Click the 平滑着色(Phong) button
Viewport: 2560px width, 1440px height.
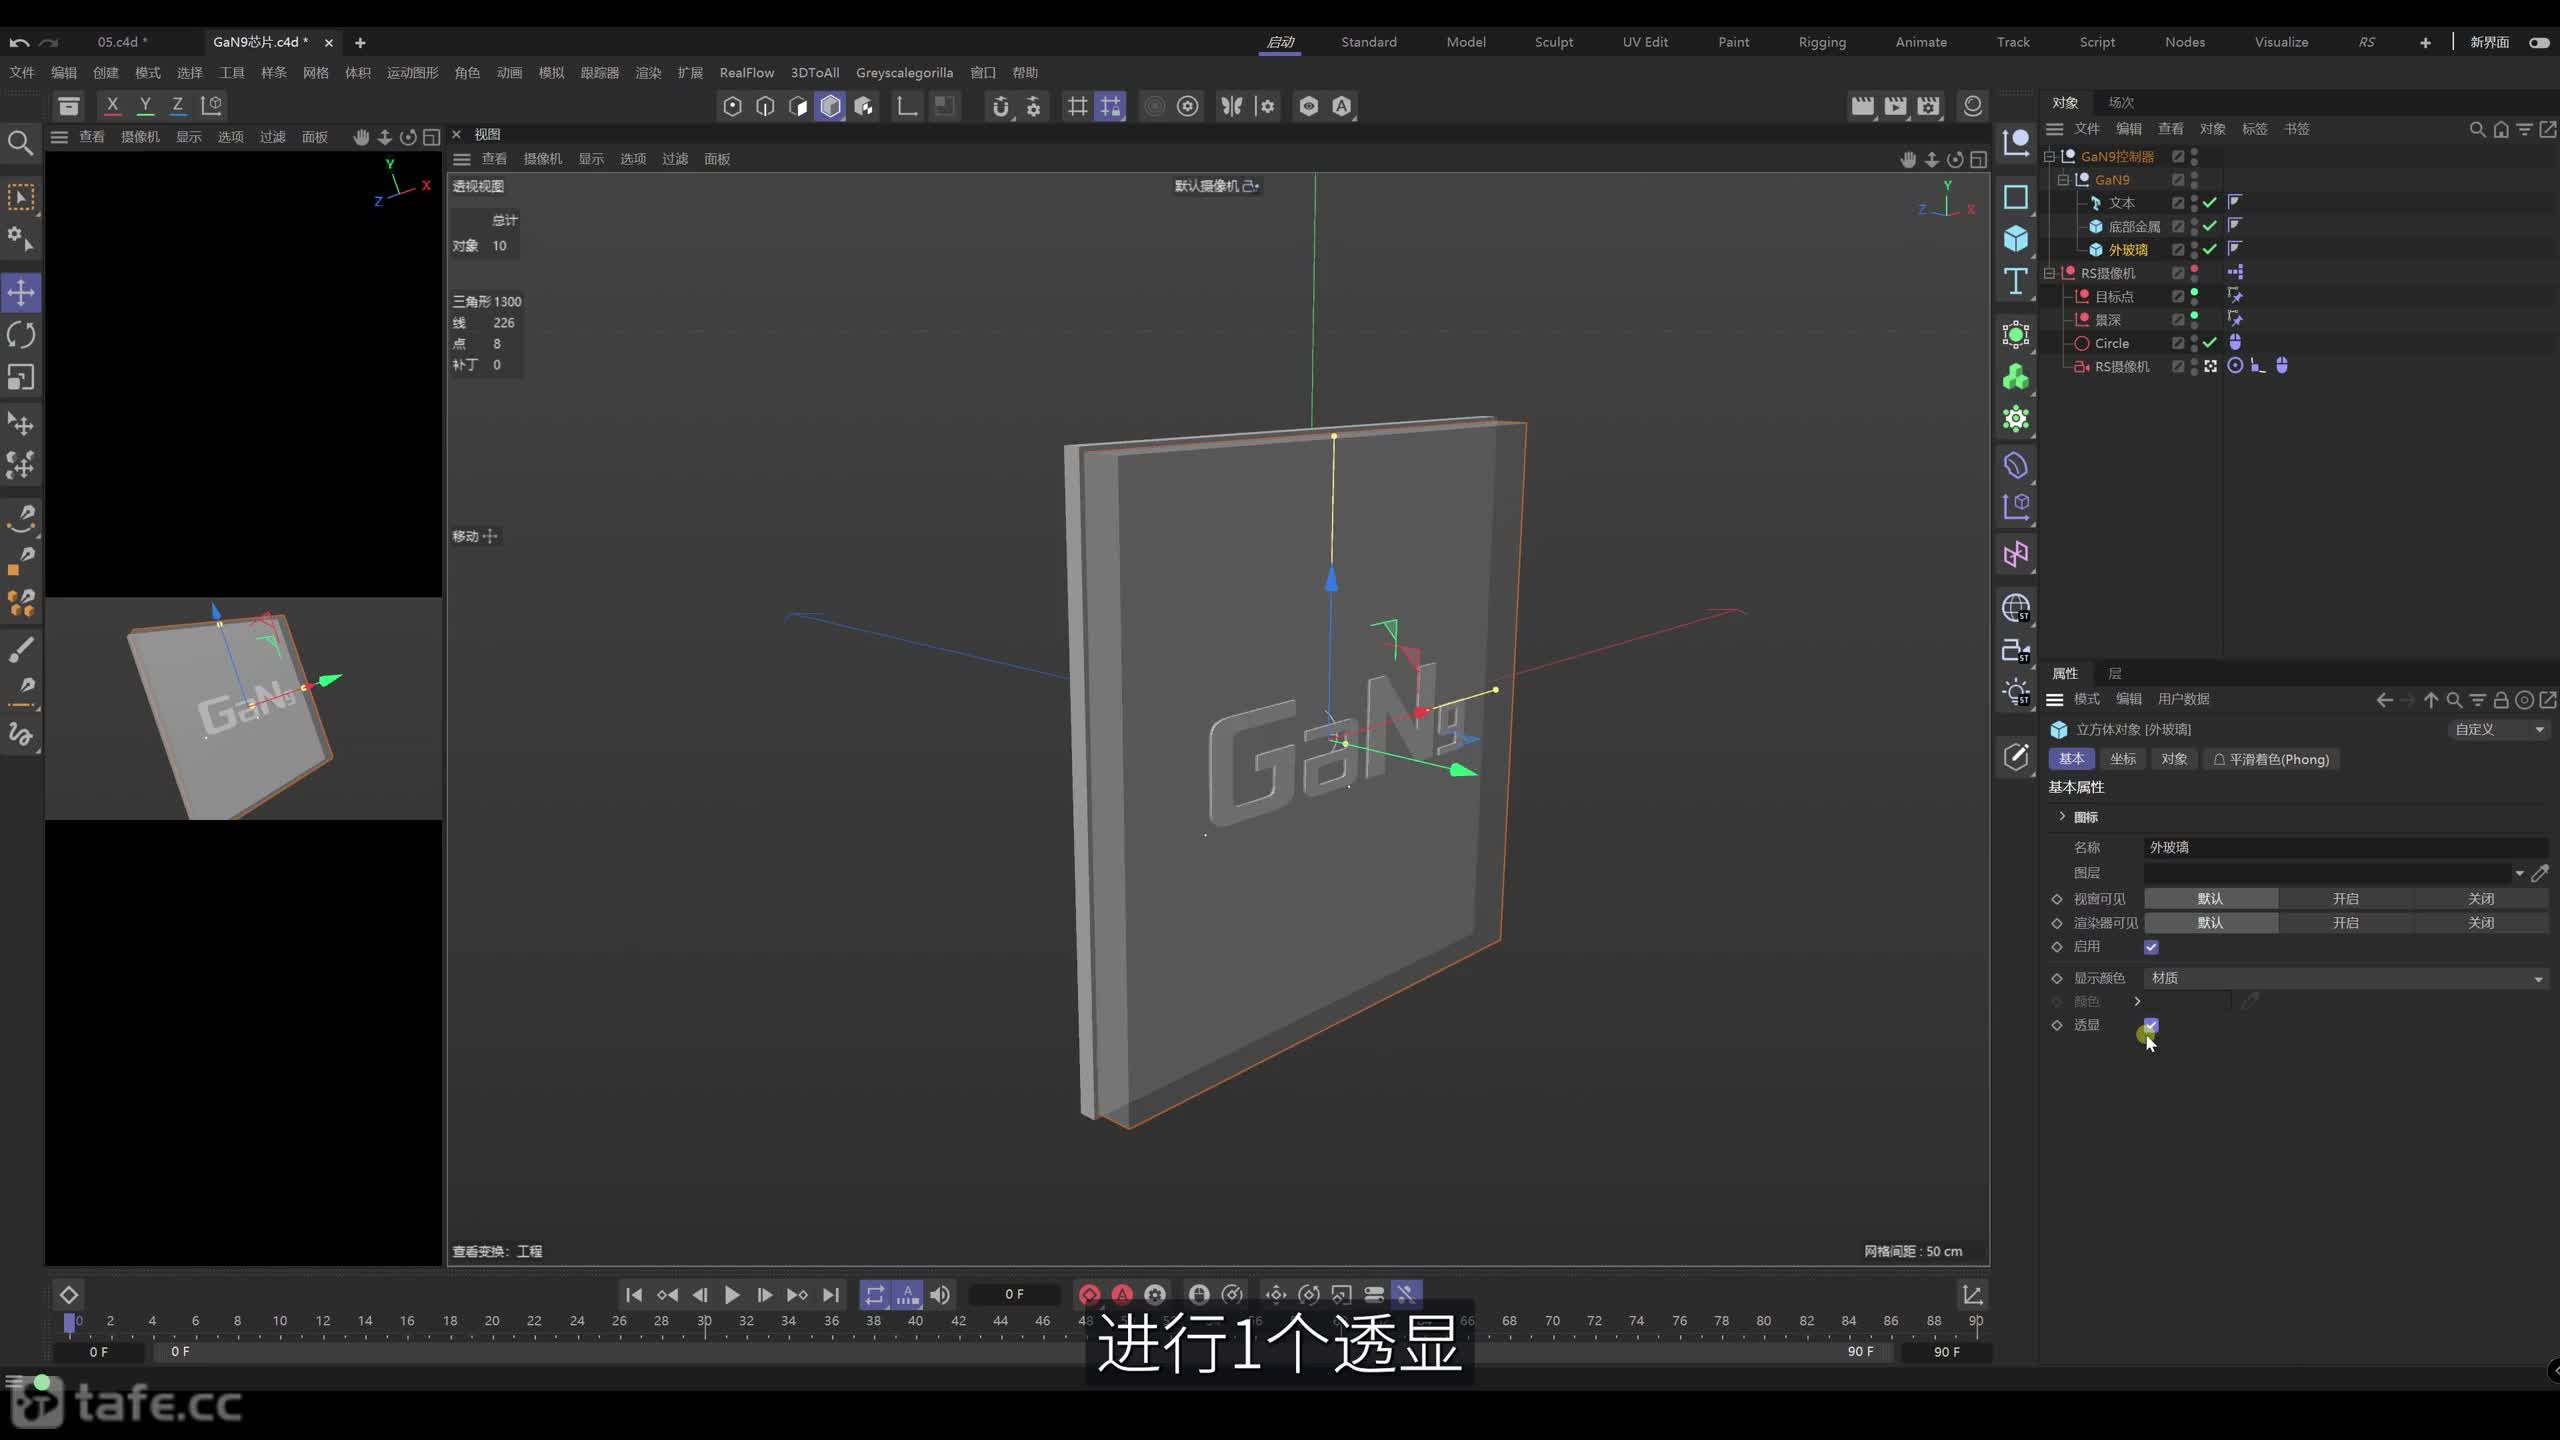click(2271, 759)
